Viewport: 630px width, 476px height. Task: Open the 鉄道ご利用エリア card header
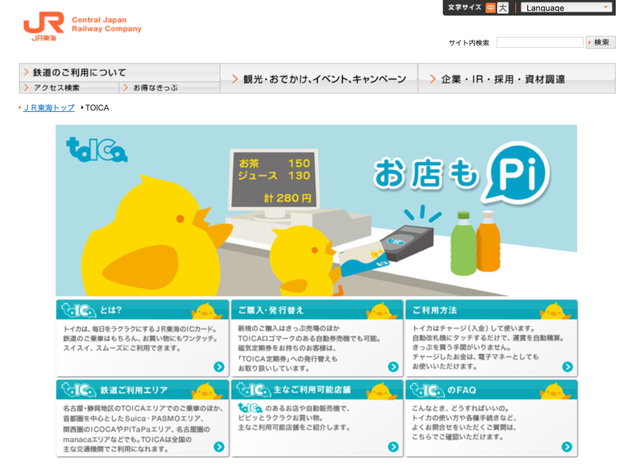click(x=143, y=390)
